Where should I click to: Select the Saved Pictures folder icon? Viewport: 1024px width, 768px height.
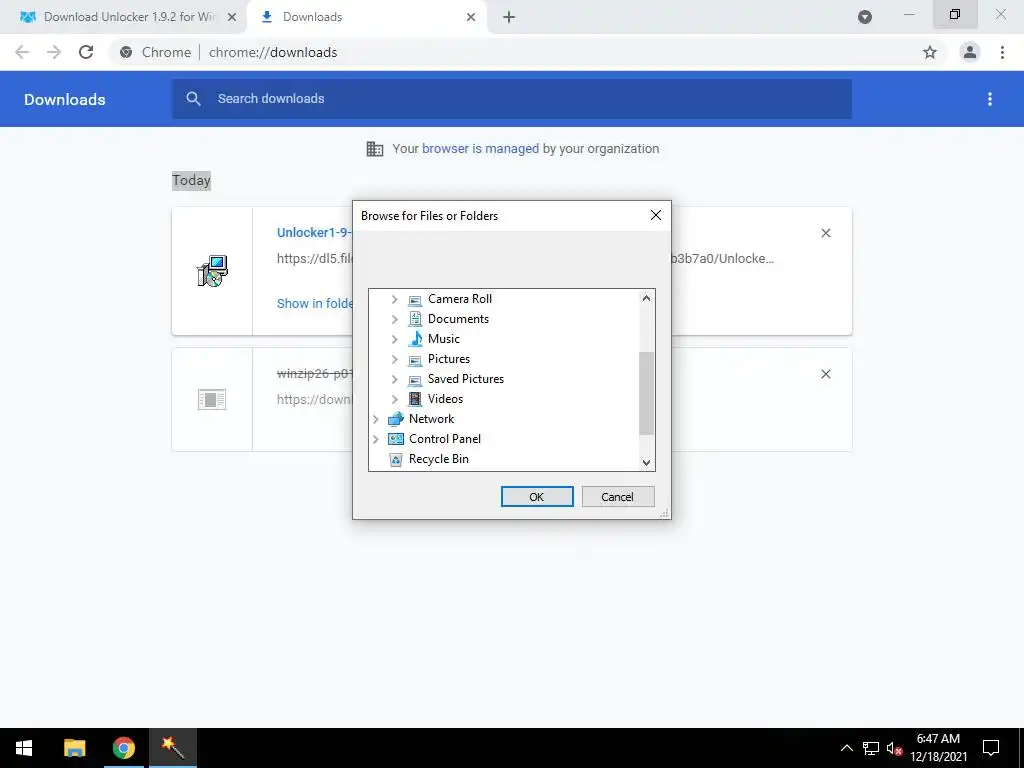415,379
